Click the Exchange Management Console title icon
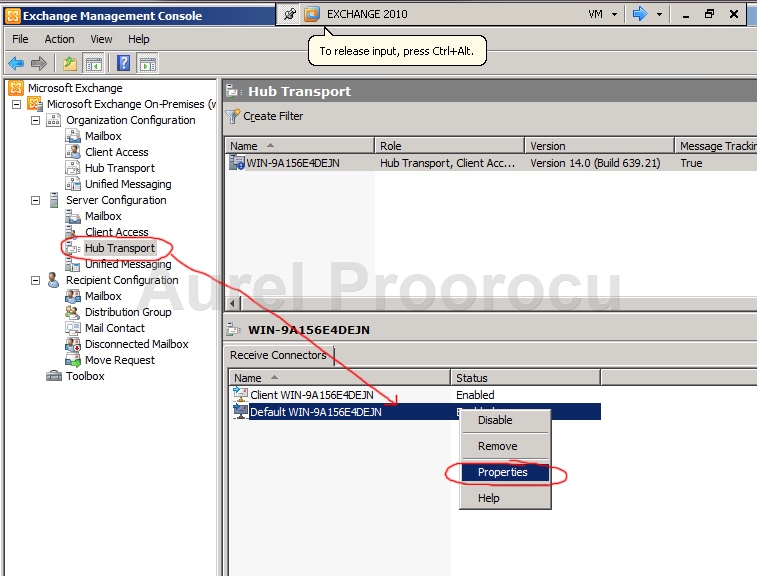This screenshot has height=576, width=757. pyautogui.click(x=13, y=15)
